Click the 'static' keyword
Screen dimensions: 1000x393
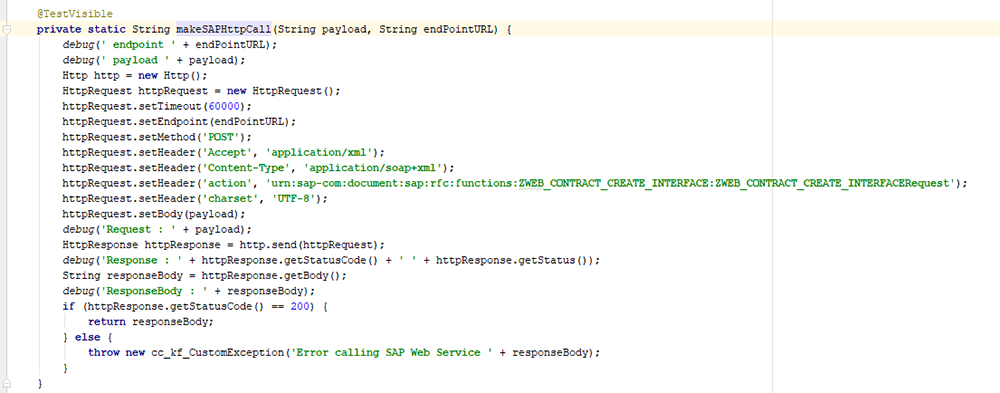coord(106,29)
